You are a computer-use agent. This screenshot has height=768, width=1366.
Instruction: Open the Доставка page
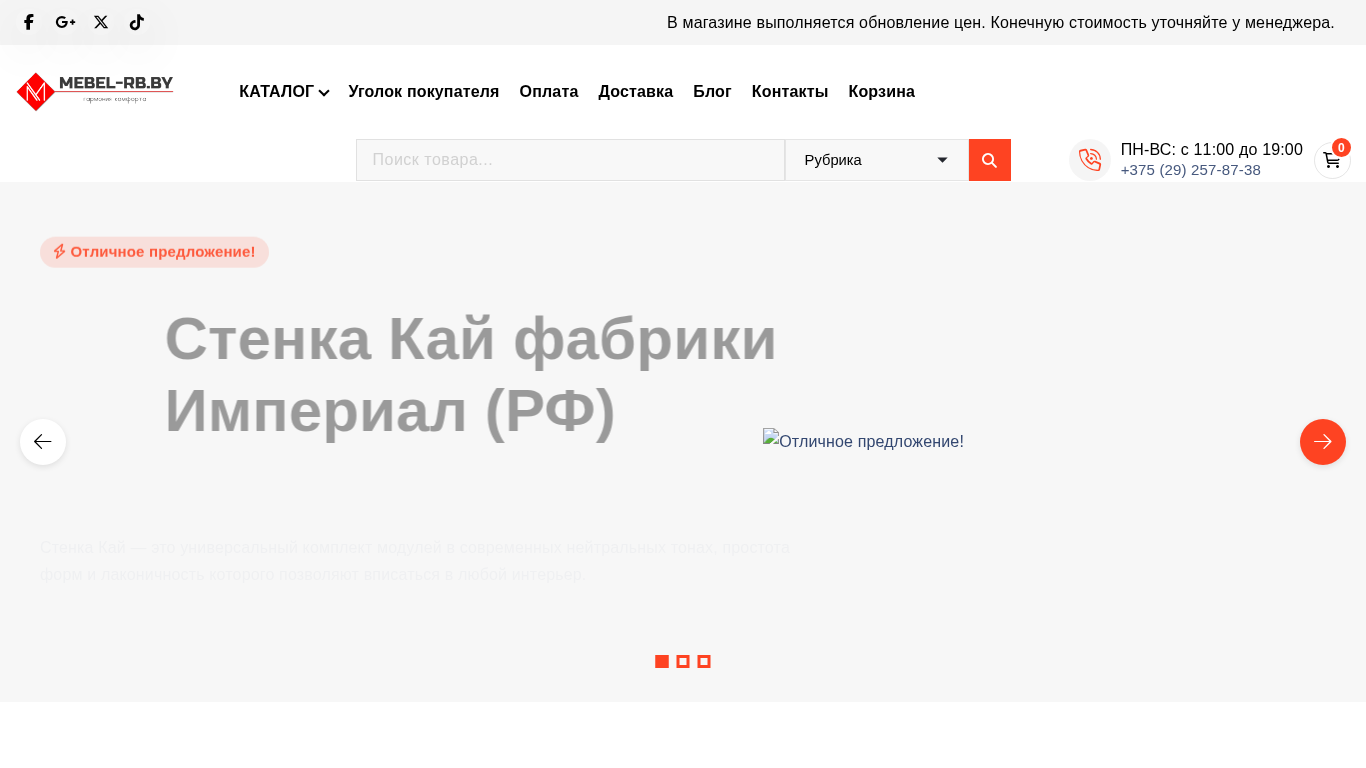636,92
